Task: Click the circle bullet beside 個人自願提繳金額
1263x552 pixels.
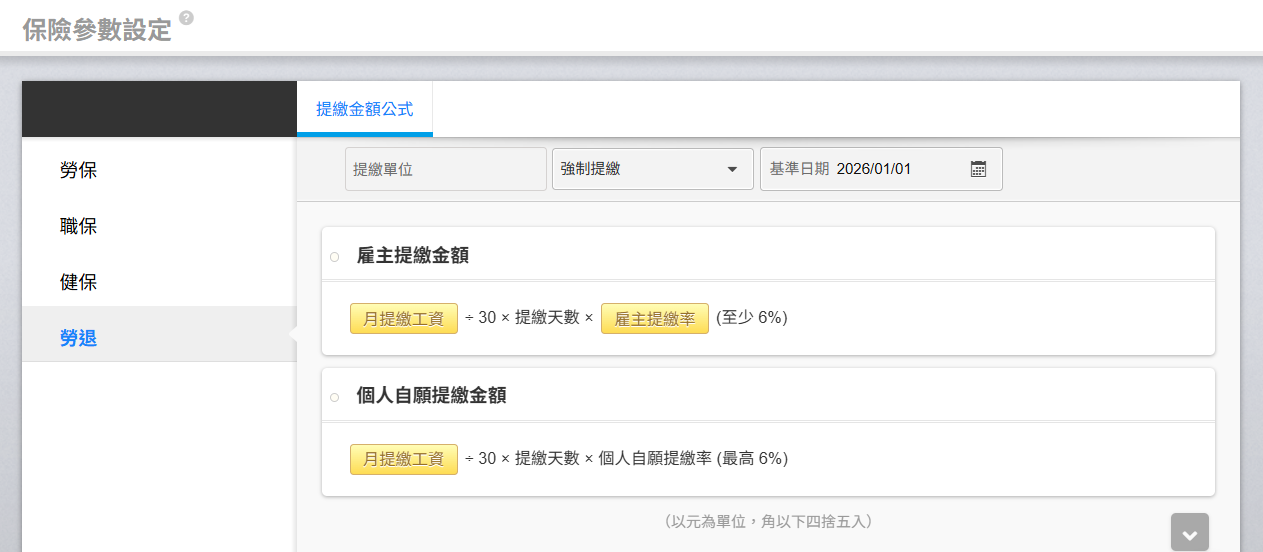Action: (334, 397)
